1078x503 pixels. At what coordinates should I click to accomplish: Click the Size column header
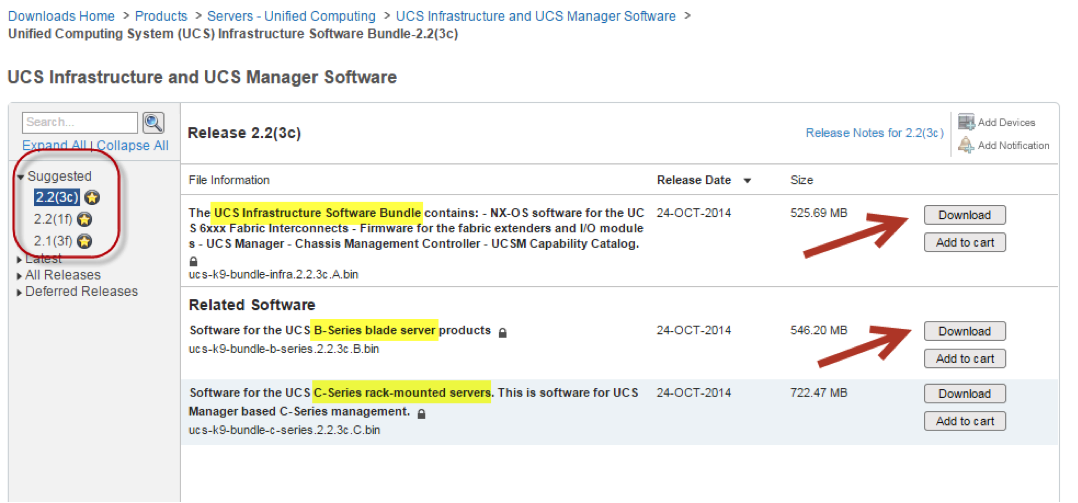click(x=802, y=180)
